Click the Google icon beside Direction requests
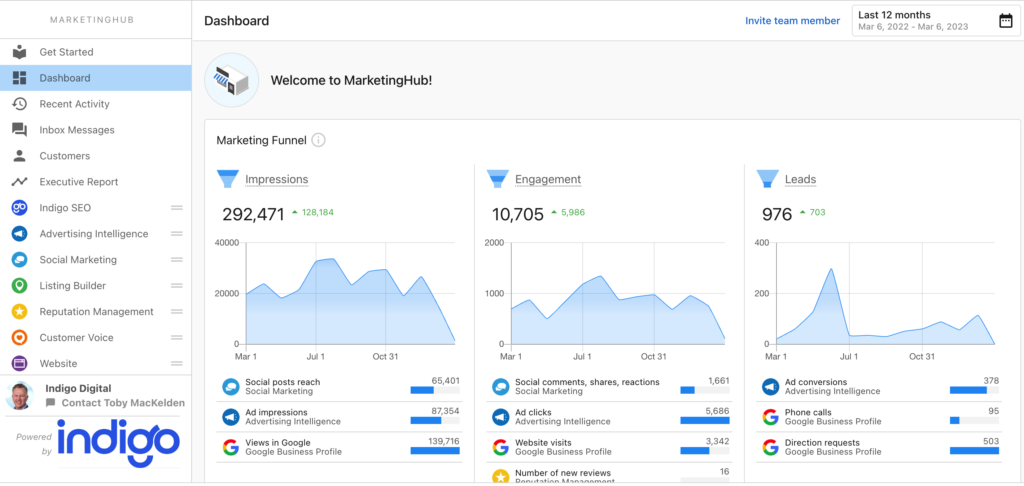 771,447
